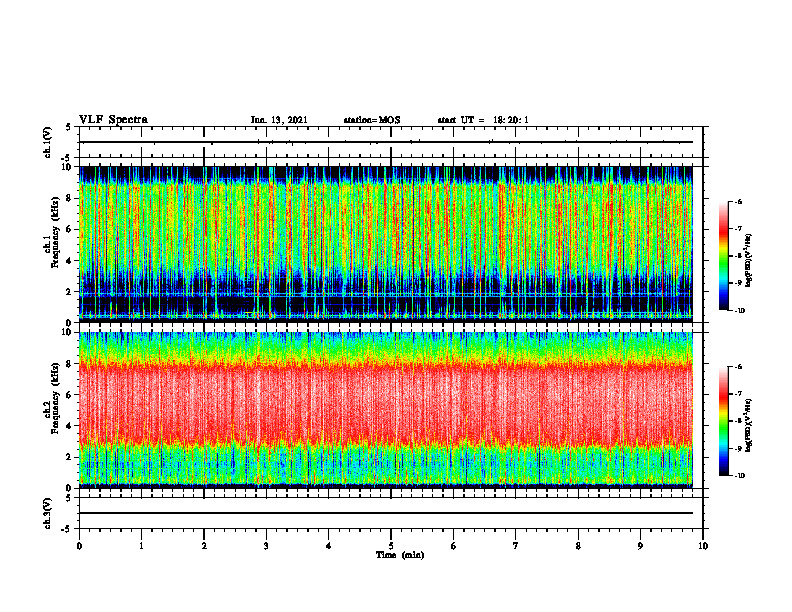This screenshot has height=612, width=792.
Task: Click the ch.3 voltage trace panel
Action: pyautogui.click(x=391, y=513)
